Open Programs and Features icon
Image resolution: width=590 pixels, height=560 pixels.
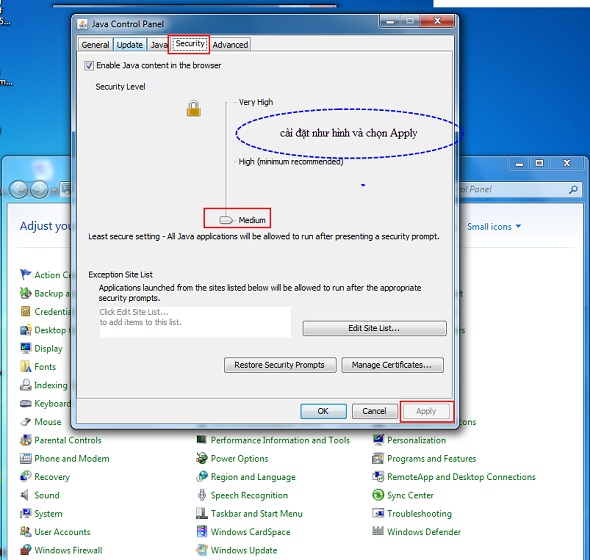[x=378, y=458]
